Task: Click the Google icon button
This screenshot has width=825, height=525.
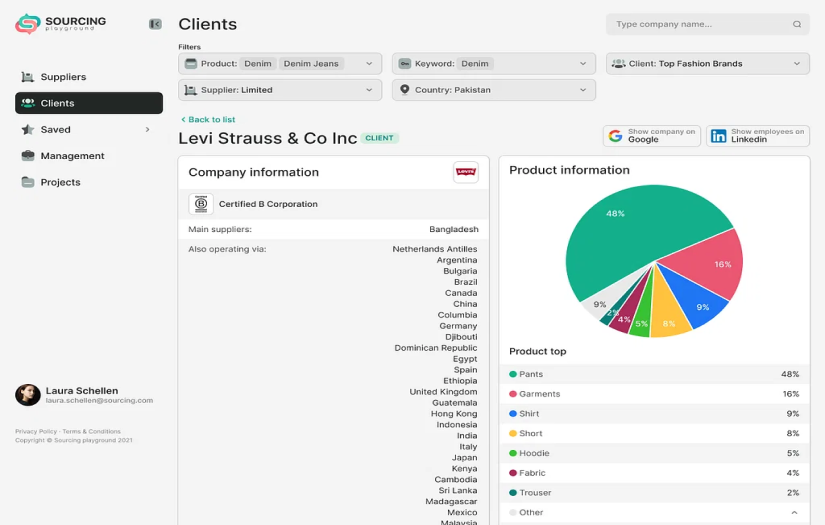Action: 616,136
